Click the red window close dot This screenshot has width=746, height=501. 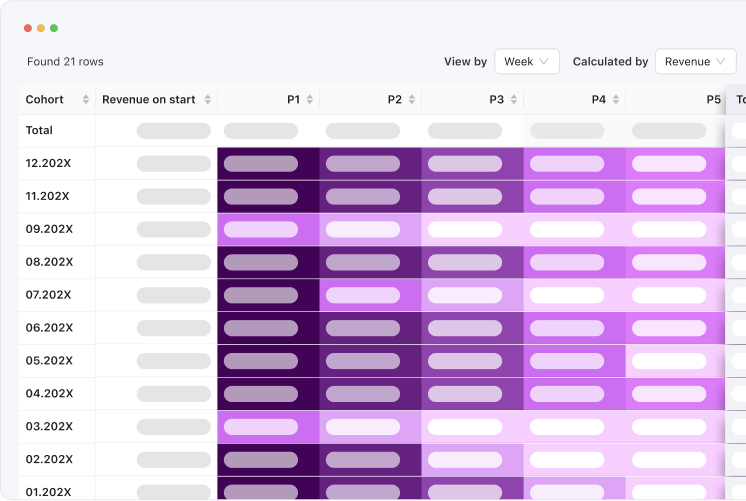coord(28,28)
